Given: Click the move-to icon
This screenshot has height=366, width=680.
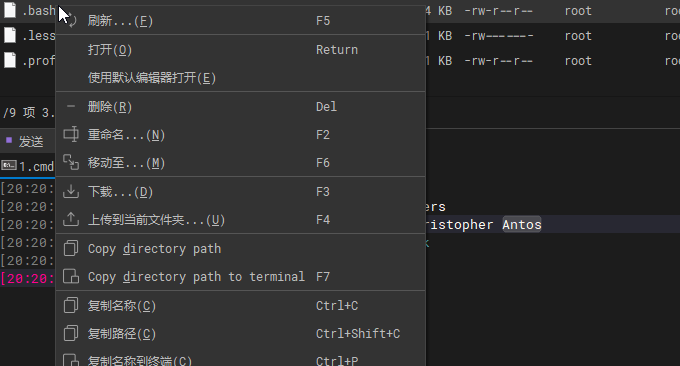Looking at the screenshot, I should [x=71, y=163].
